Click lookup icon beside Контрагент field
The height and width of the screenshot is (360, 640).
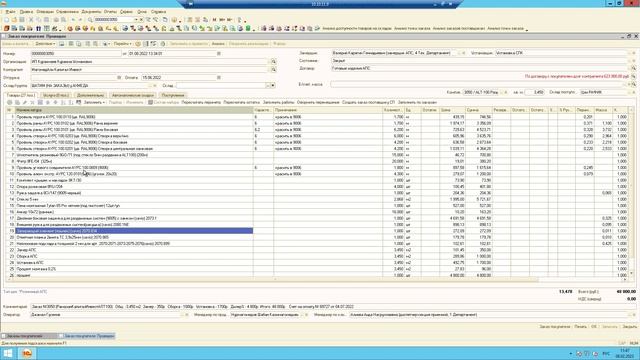(x=273, y=70)
